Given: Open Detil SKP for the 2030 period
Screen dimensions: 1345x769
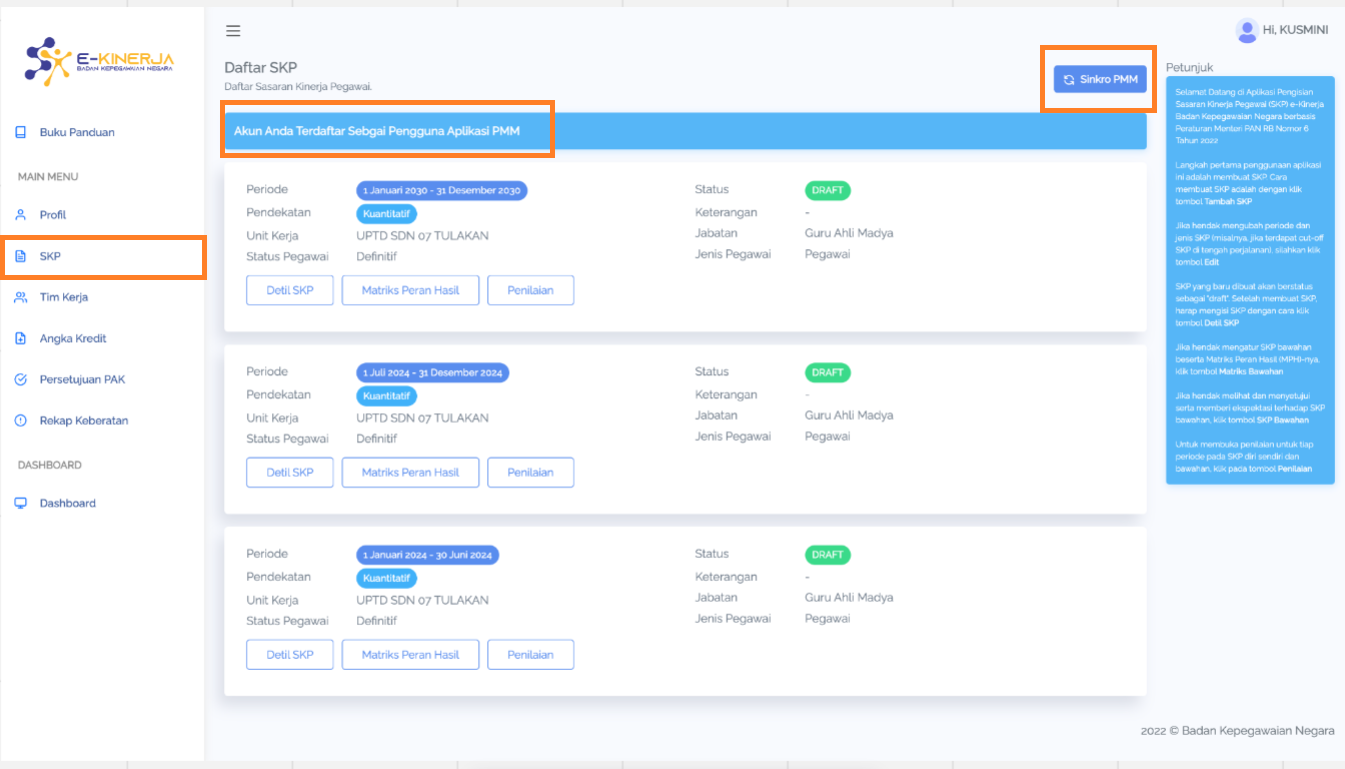Looking at the screenshot, I should 290,290.
